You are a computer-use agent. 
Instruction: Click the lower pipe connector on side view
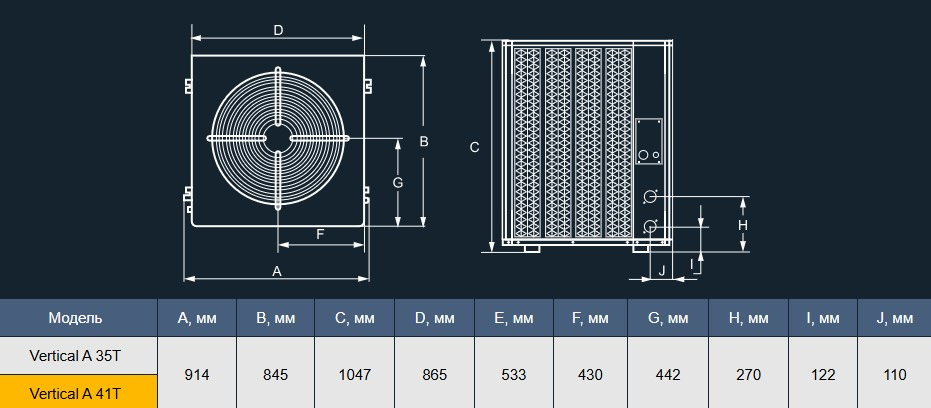(x=651, y=226)
